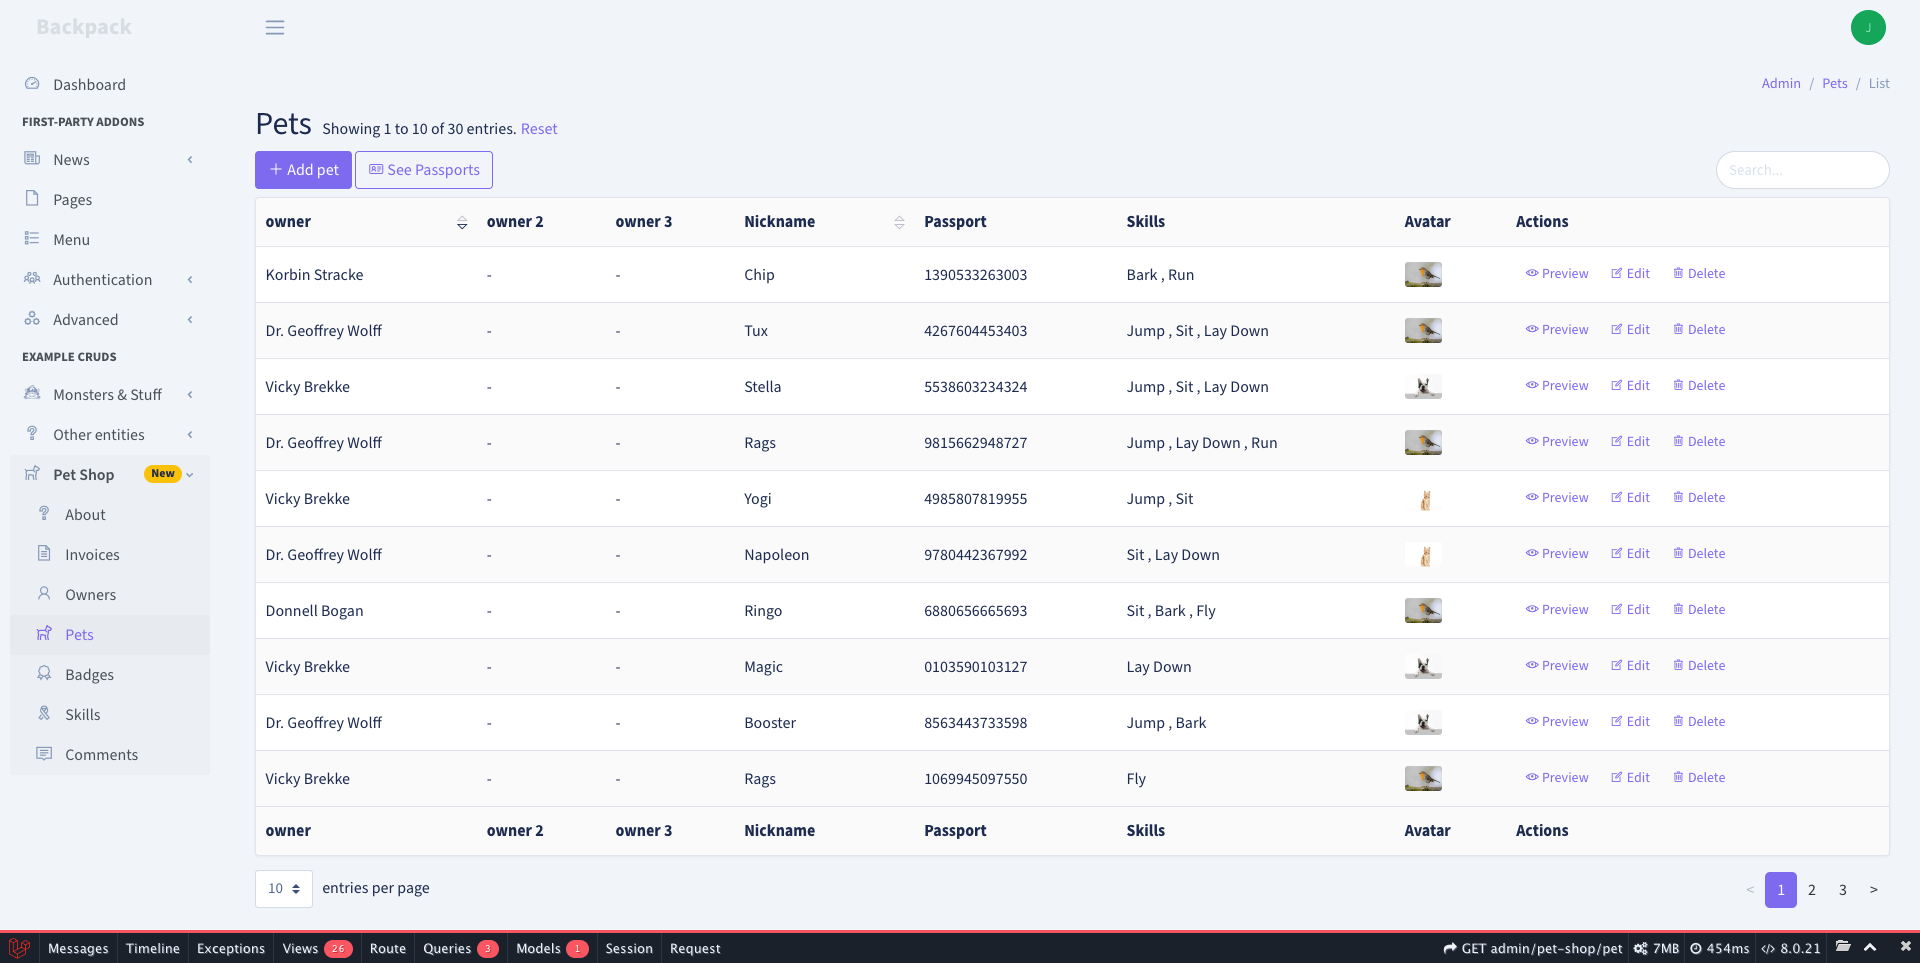Open See Passports

click(x=423, y=170)
